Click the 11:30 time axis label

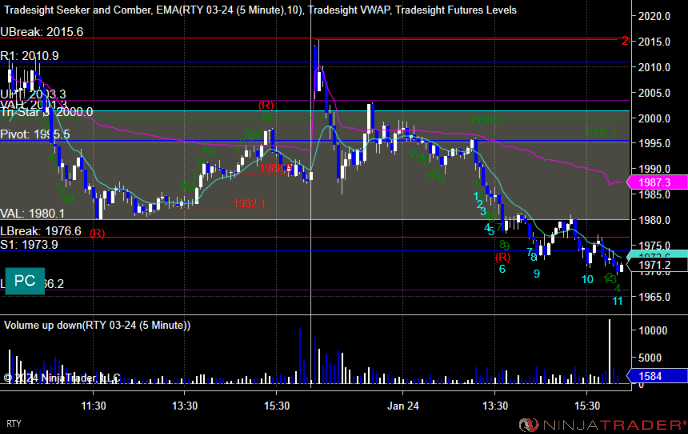93,406
